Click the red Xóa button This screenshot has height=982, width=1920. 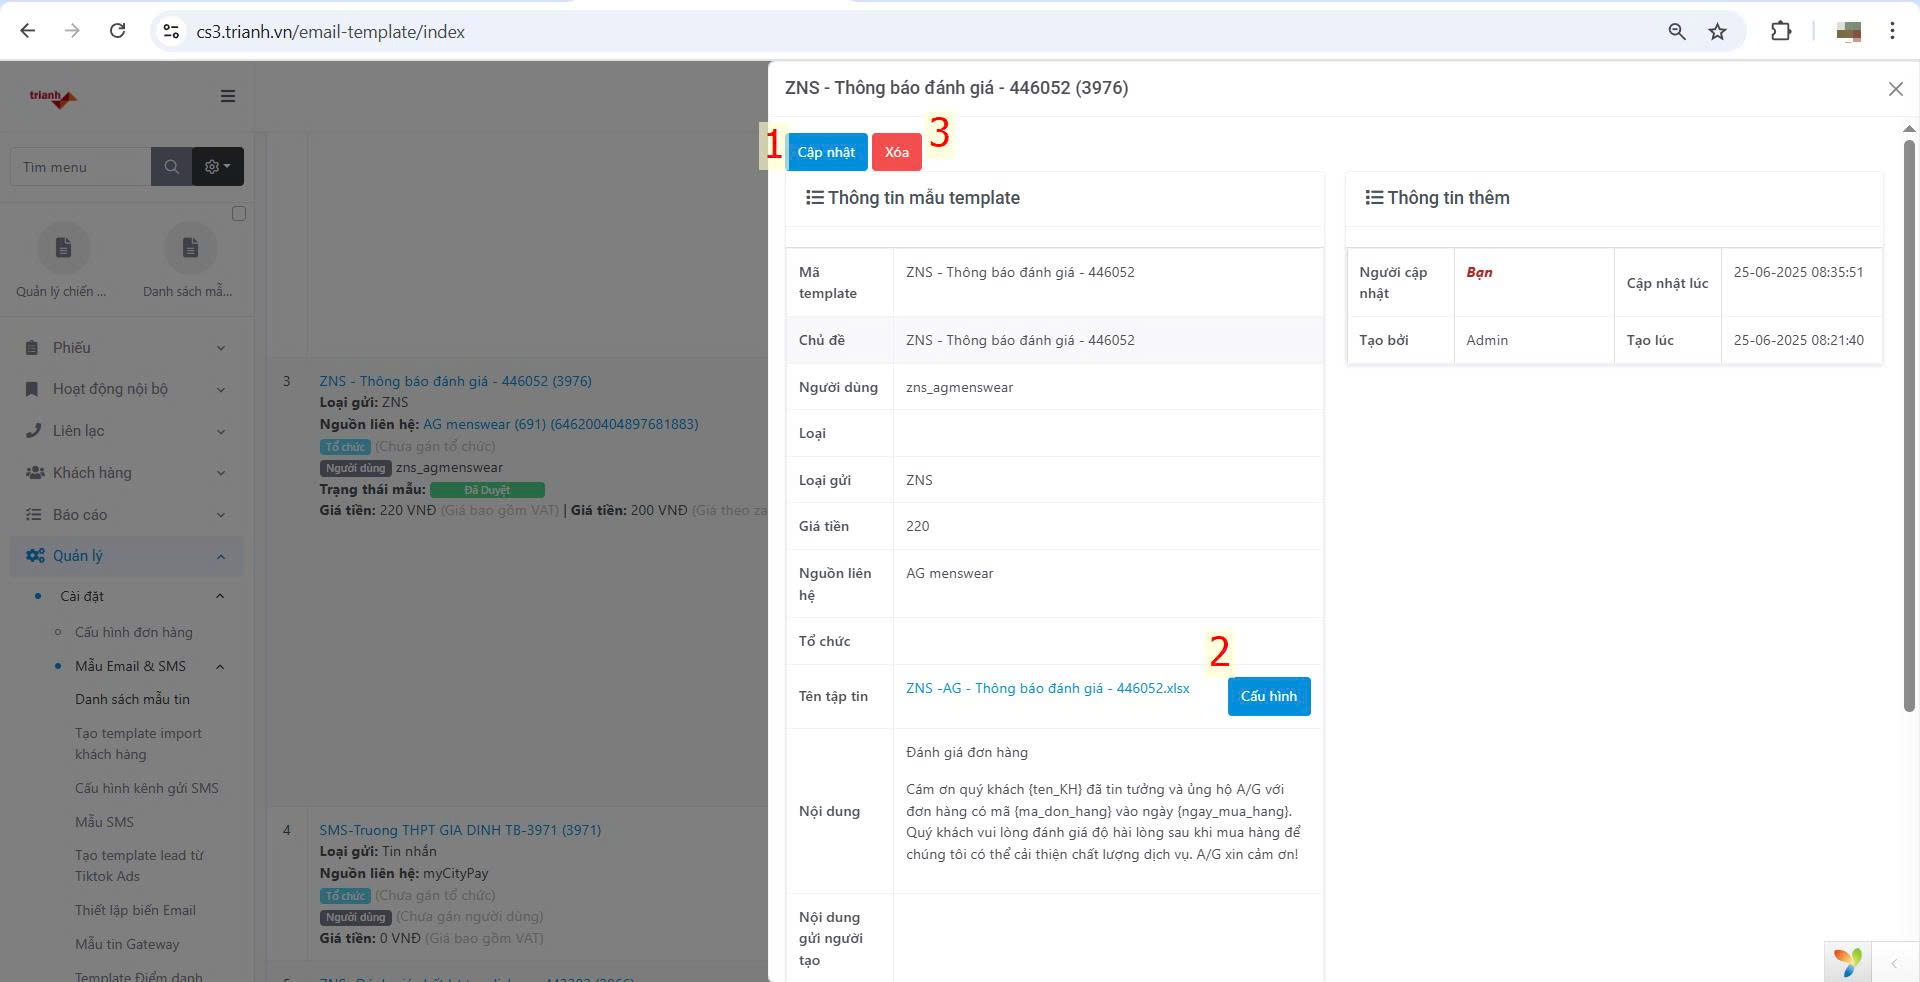(x=896, y=152)
